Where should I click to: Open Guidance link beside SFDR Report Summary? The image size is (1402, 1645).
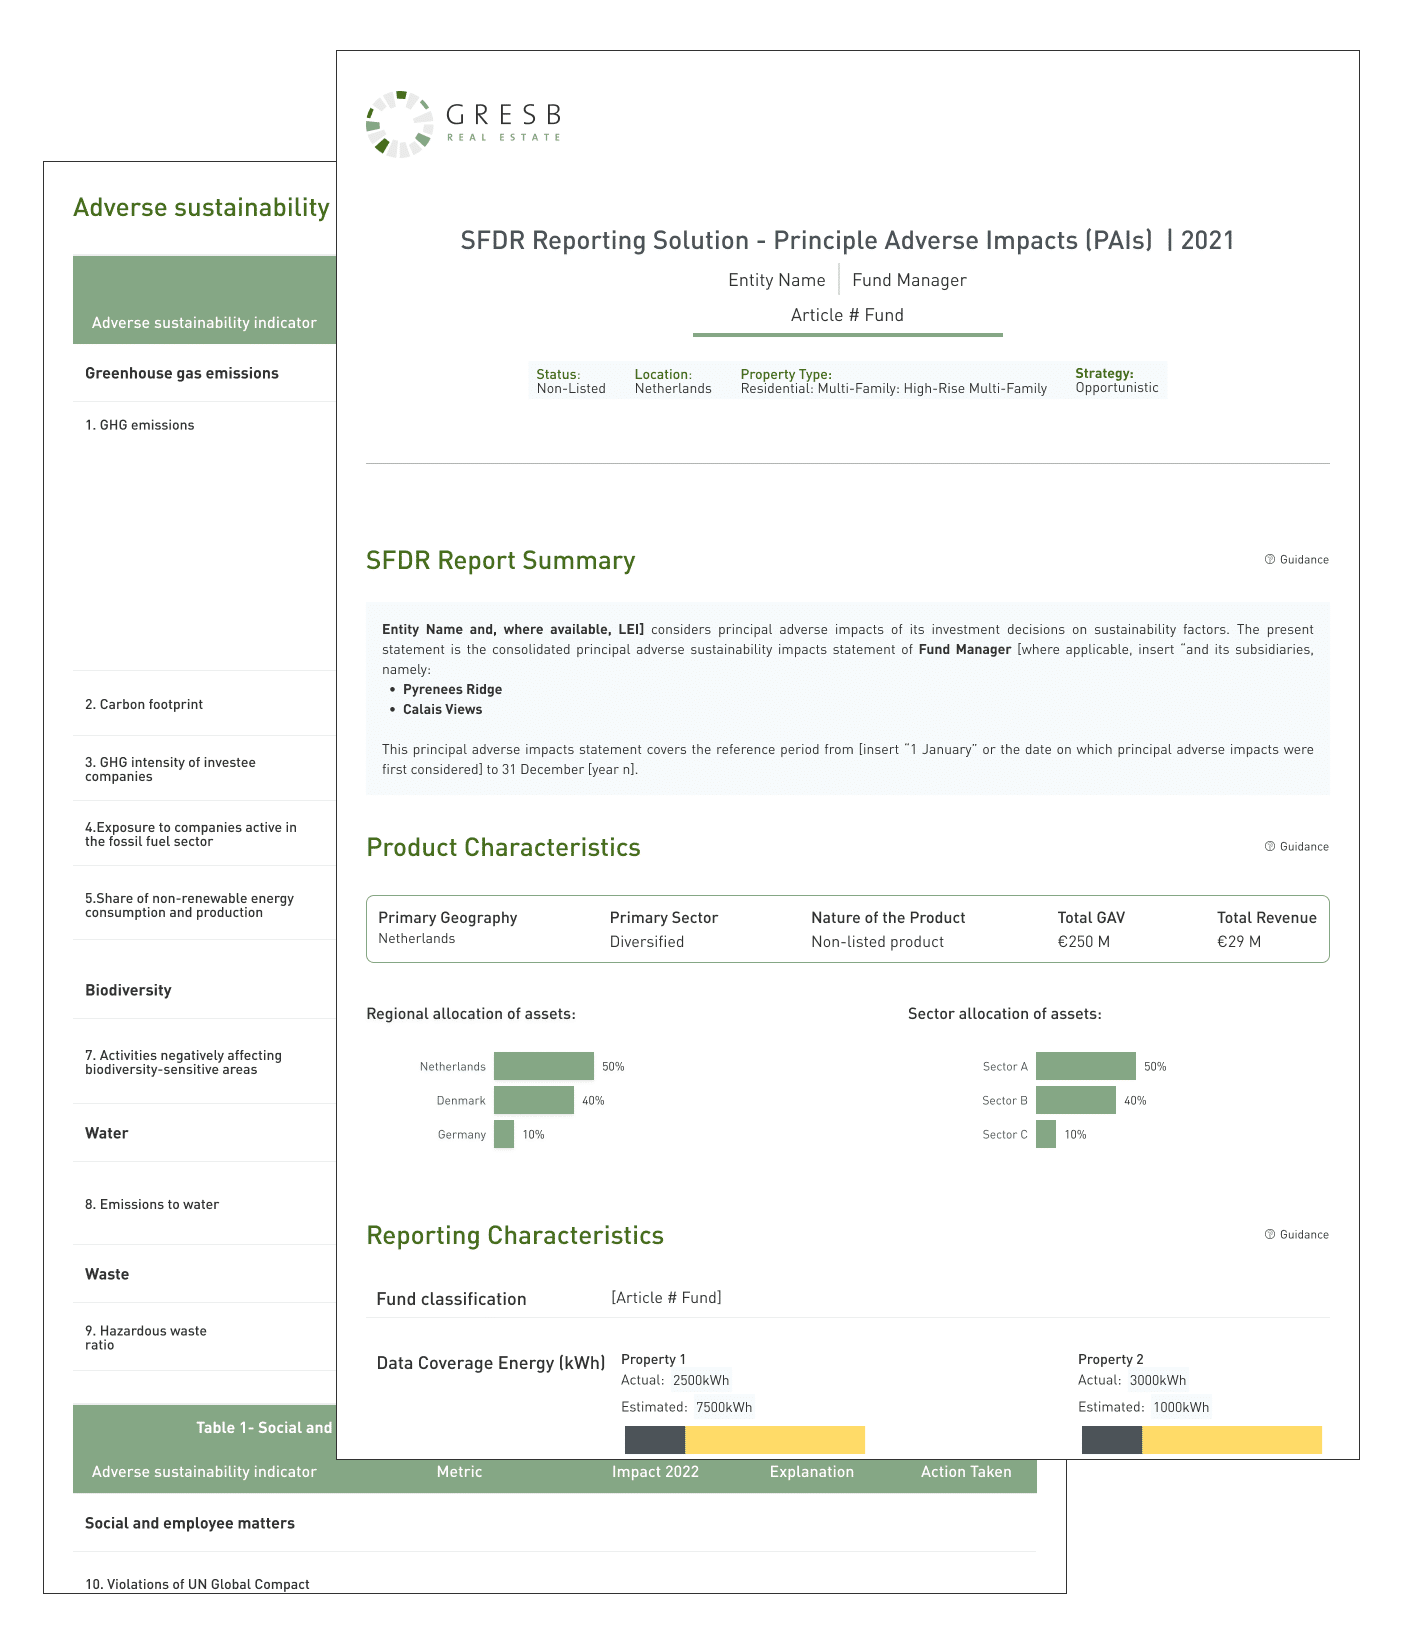[1297, 560]
